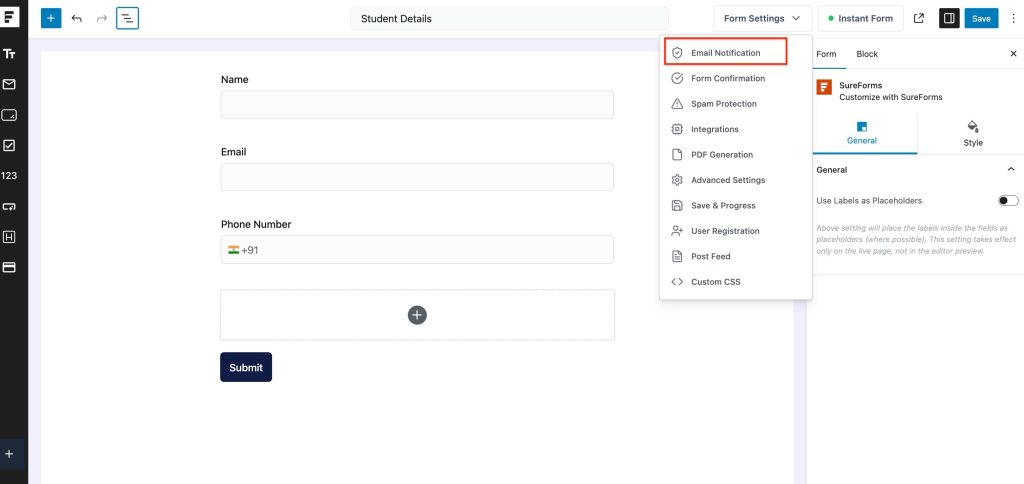
Task: Switch to the Form tab
Action: (826, 54)
